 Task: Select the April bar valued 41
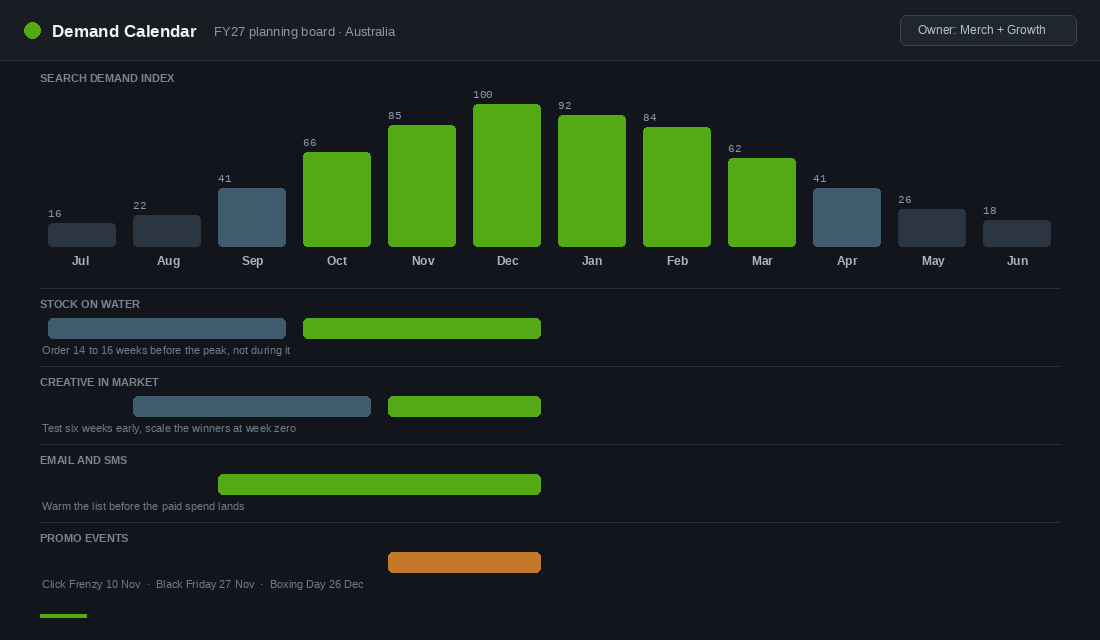[847, 218]
